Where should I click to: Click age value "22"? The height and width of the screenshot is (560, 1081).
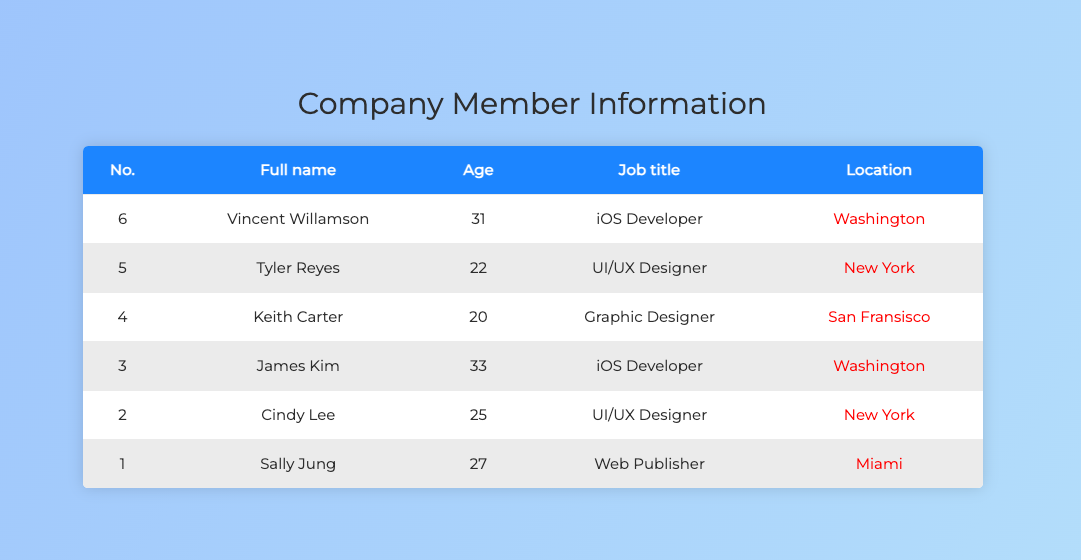tap(478, 268)
